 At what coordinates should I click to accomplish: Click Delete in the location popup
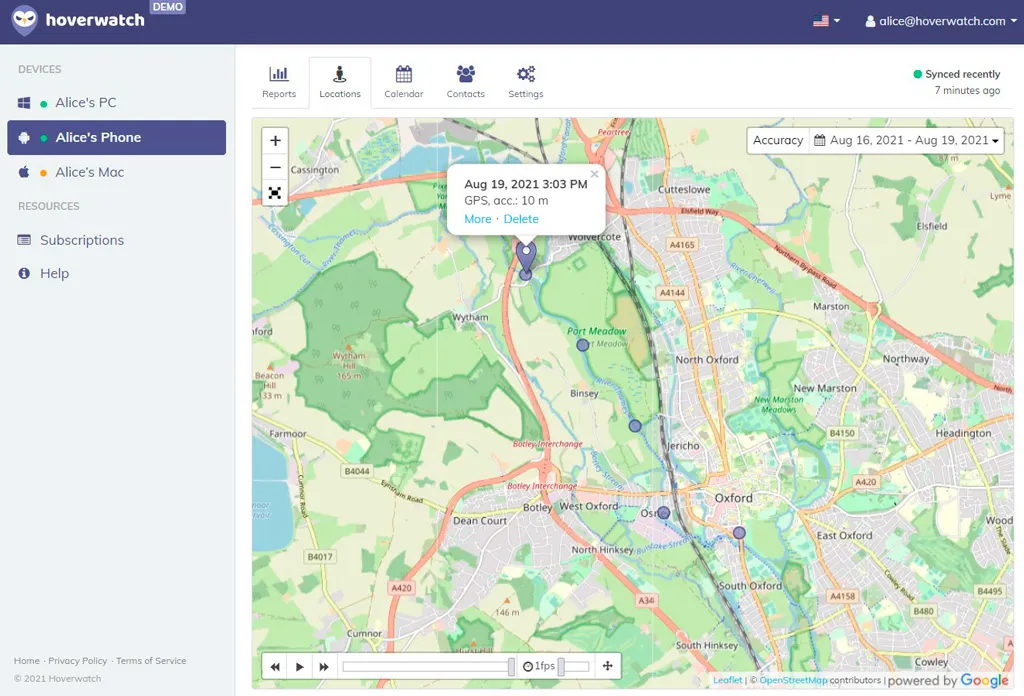(x=521, y=219)
